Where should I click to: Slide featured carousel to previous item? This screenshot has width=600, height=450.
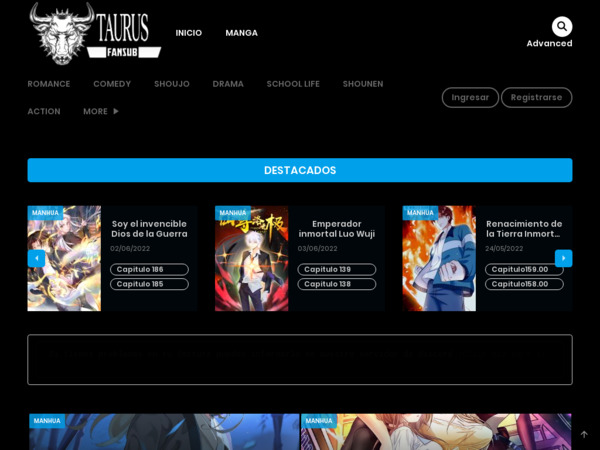36,258
